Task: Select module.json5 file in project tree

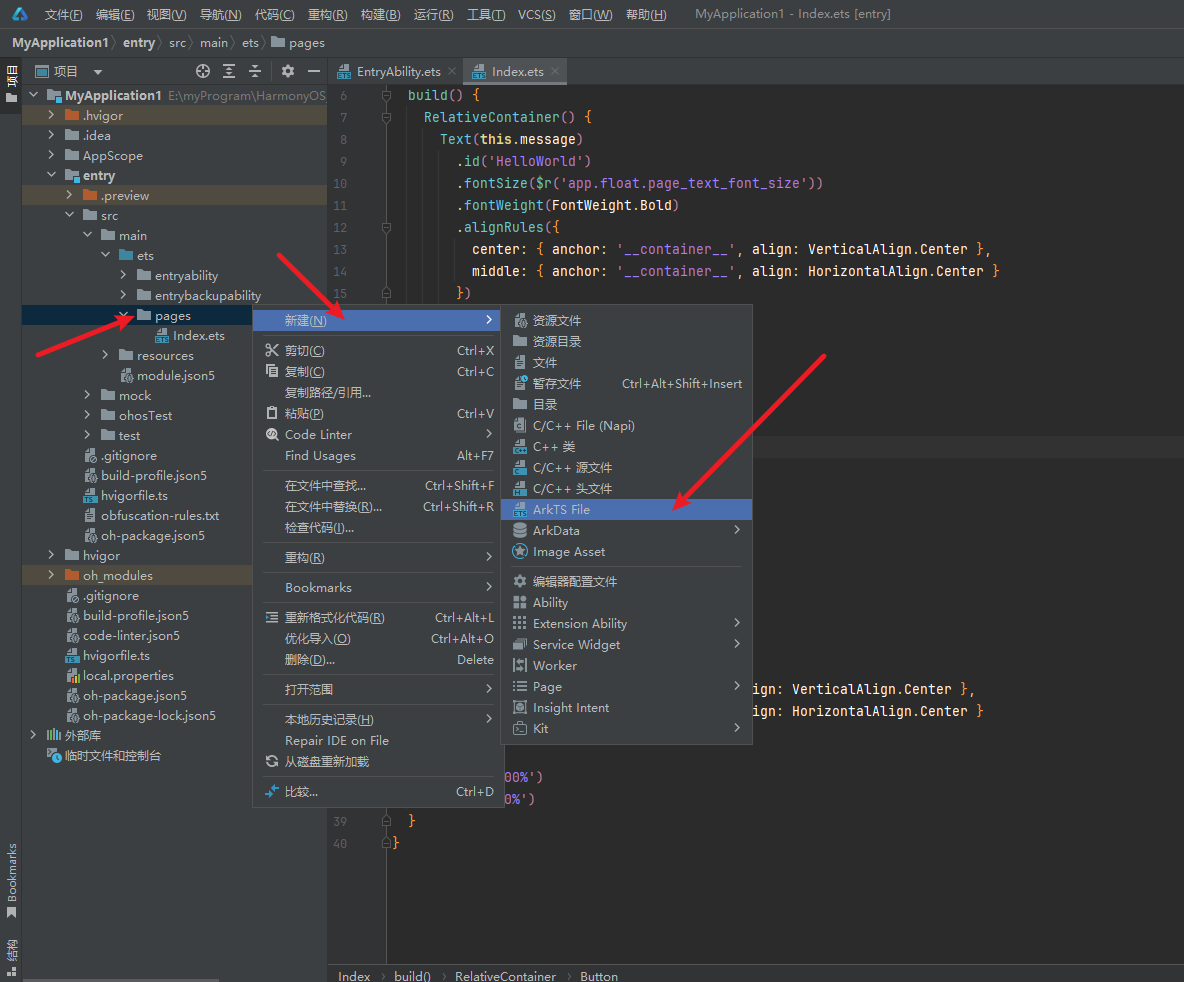Action: 175,375
